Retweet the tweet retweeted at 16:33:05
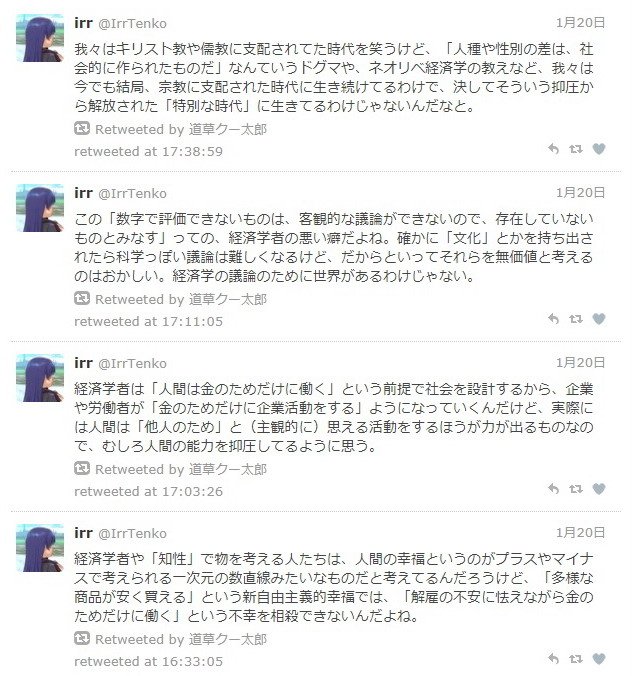Screen dimensions: 633x676 576,659
